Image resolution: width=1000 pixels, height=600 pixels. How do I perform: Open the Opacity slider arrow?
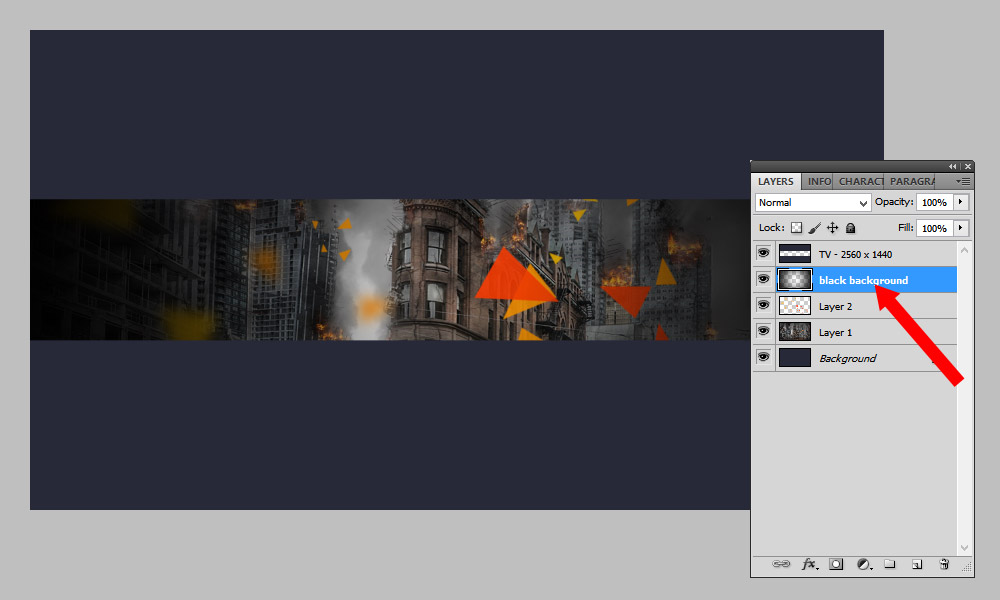point(960,202)
